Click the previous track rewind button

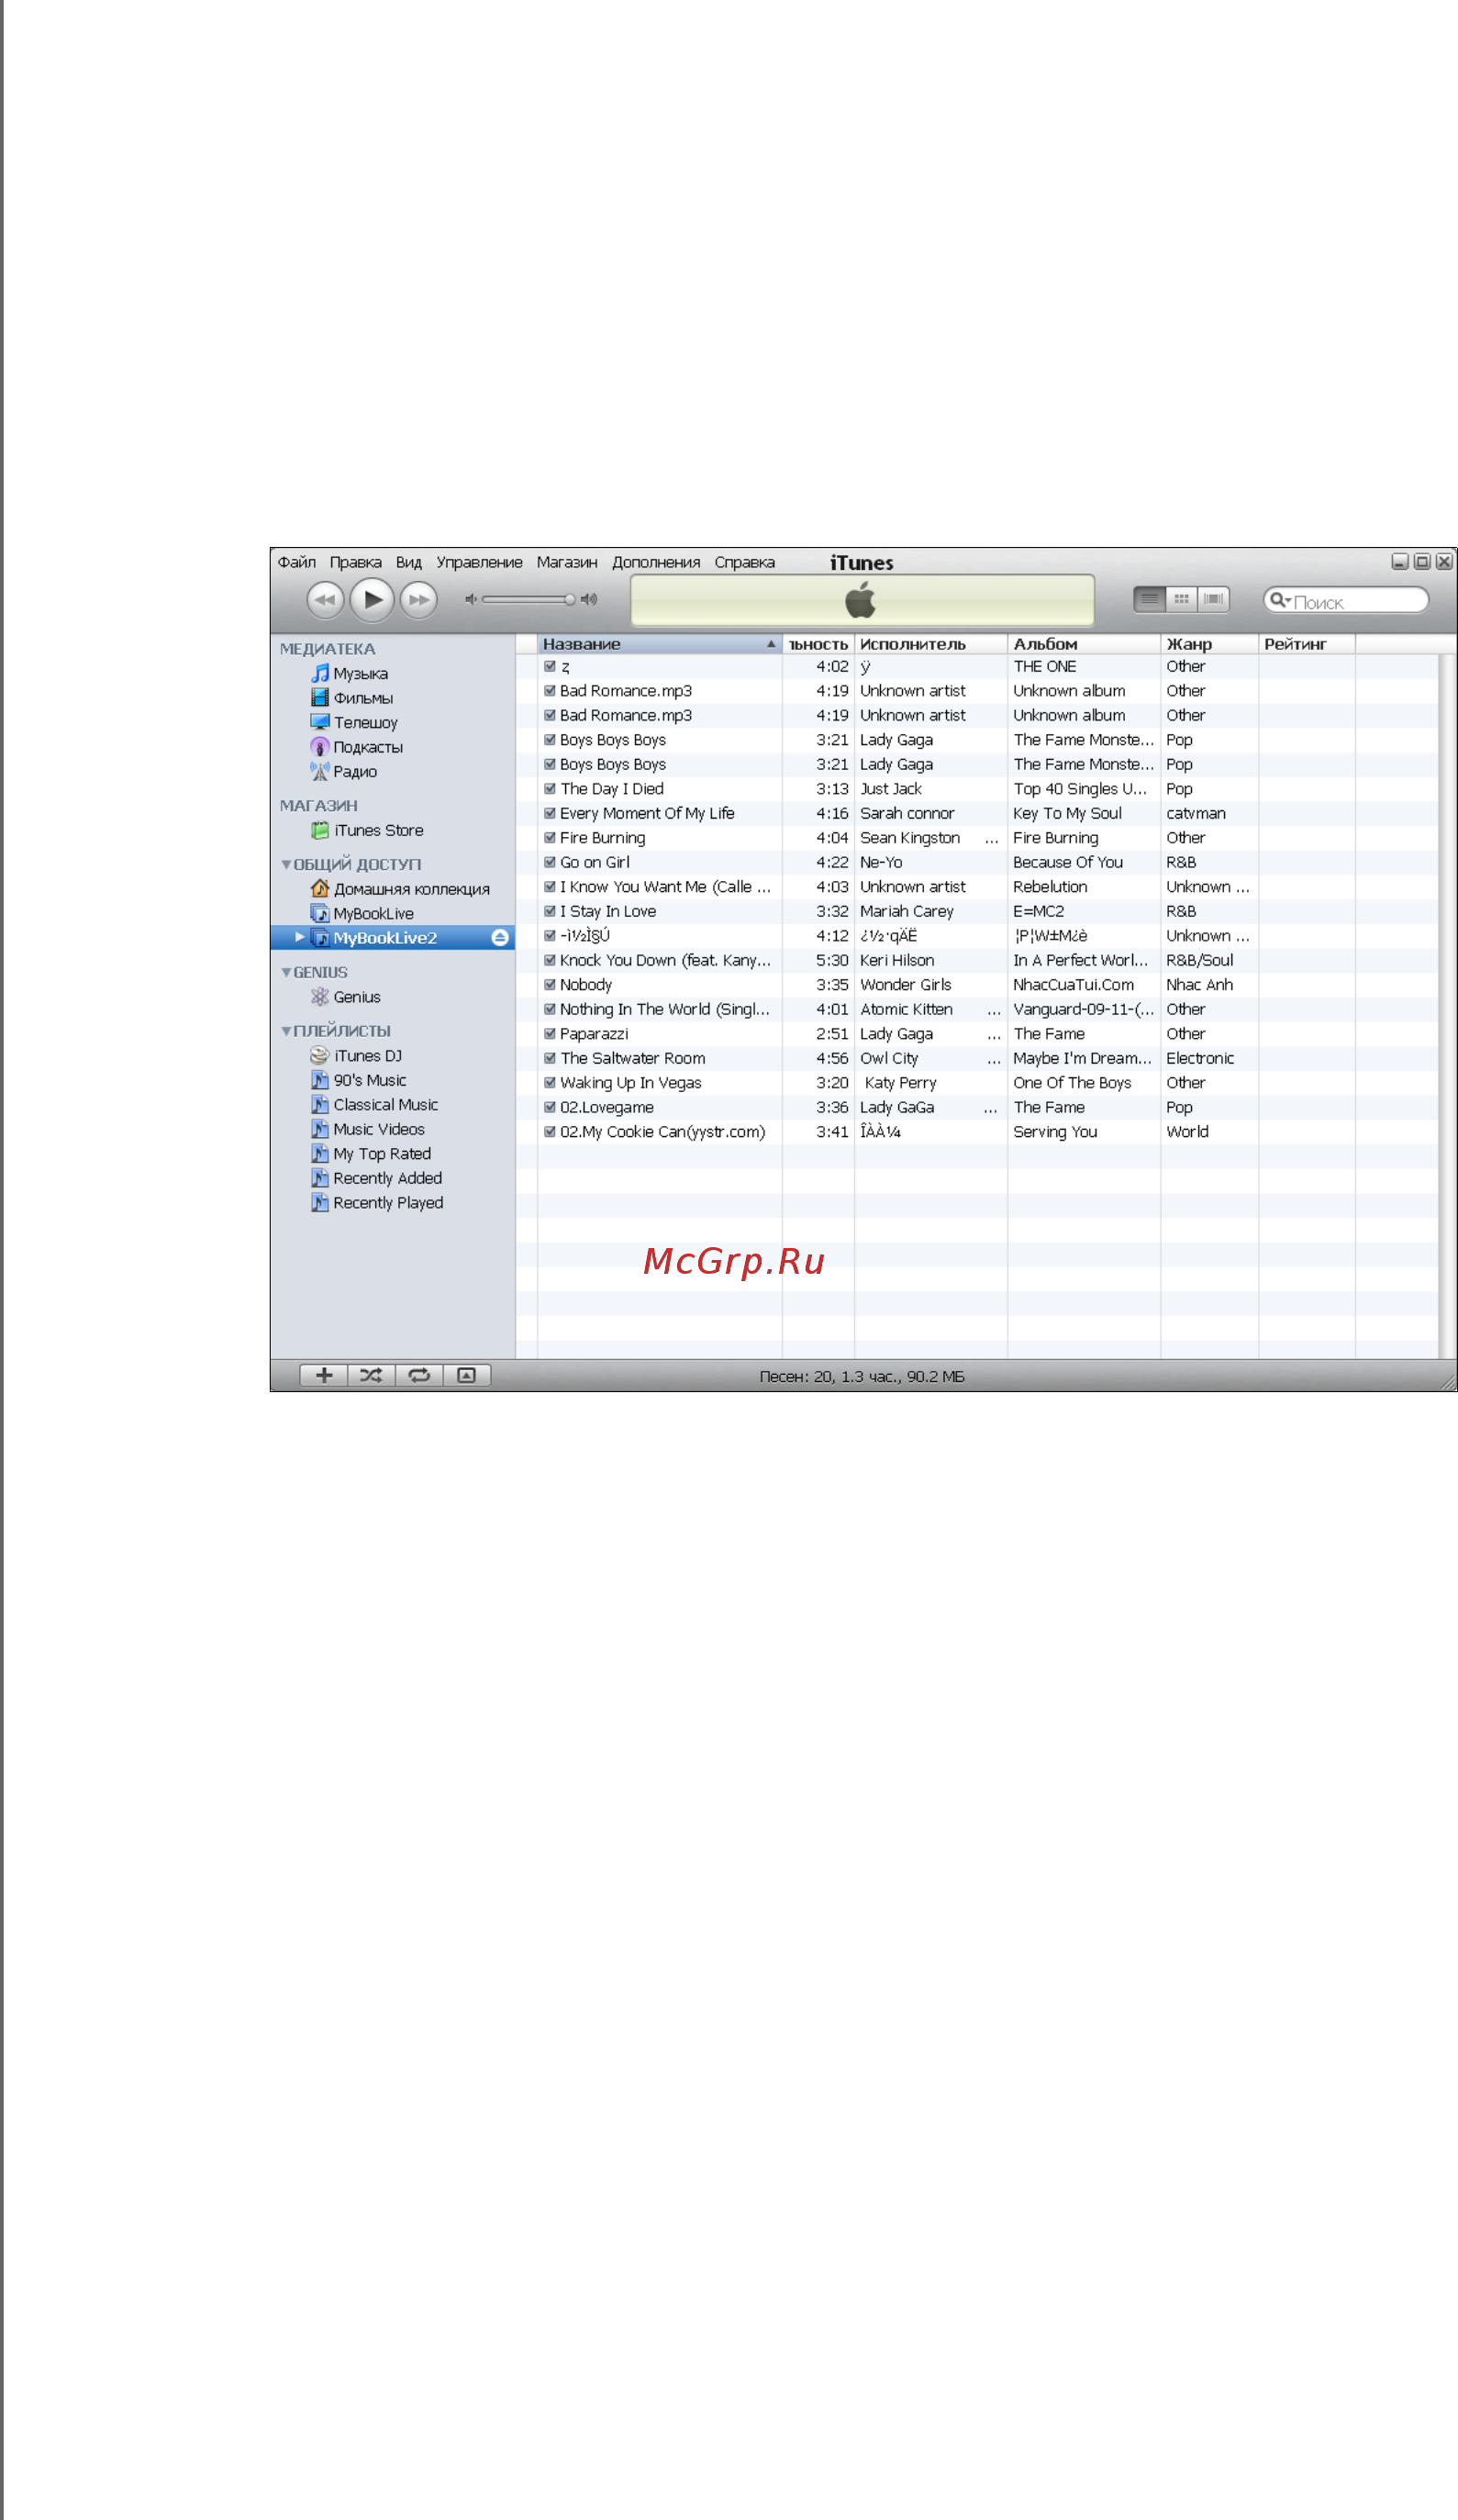coord(325,600)
